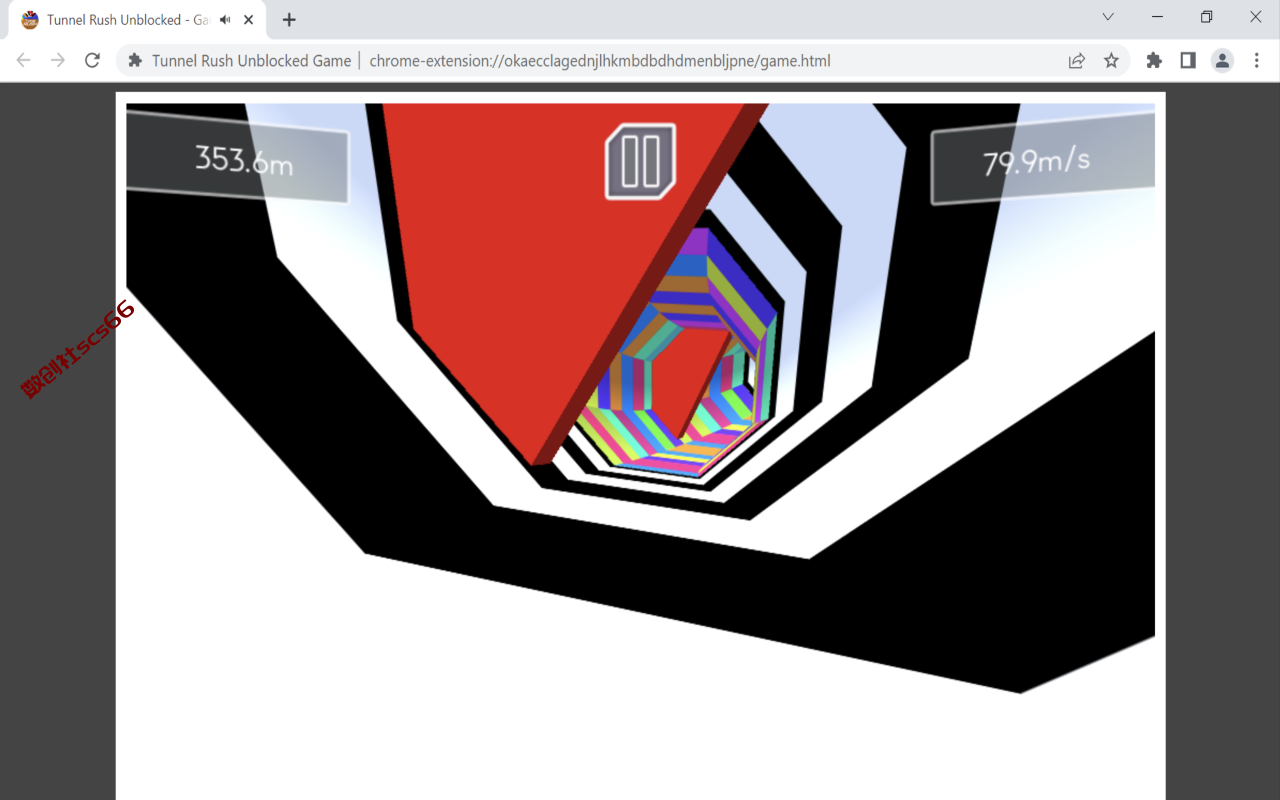Click the Tunnel Rush favicon in tab
This screenshot has width=1280, height=800.
30,19
